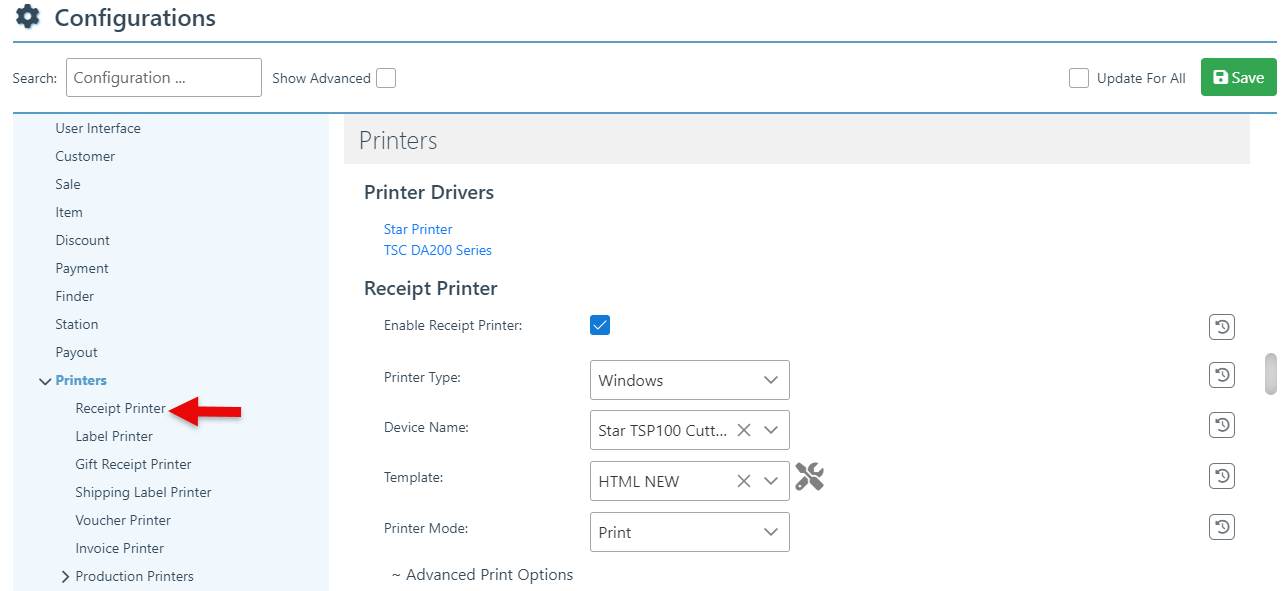
Task: Enable the Update For All checkbox
Action: [x=1079, y=78]
